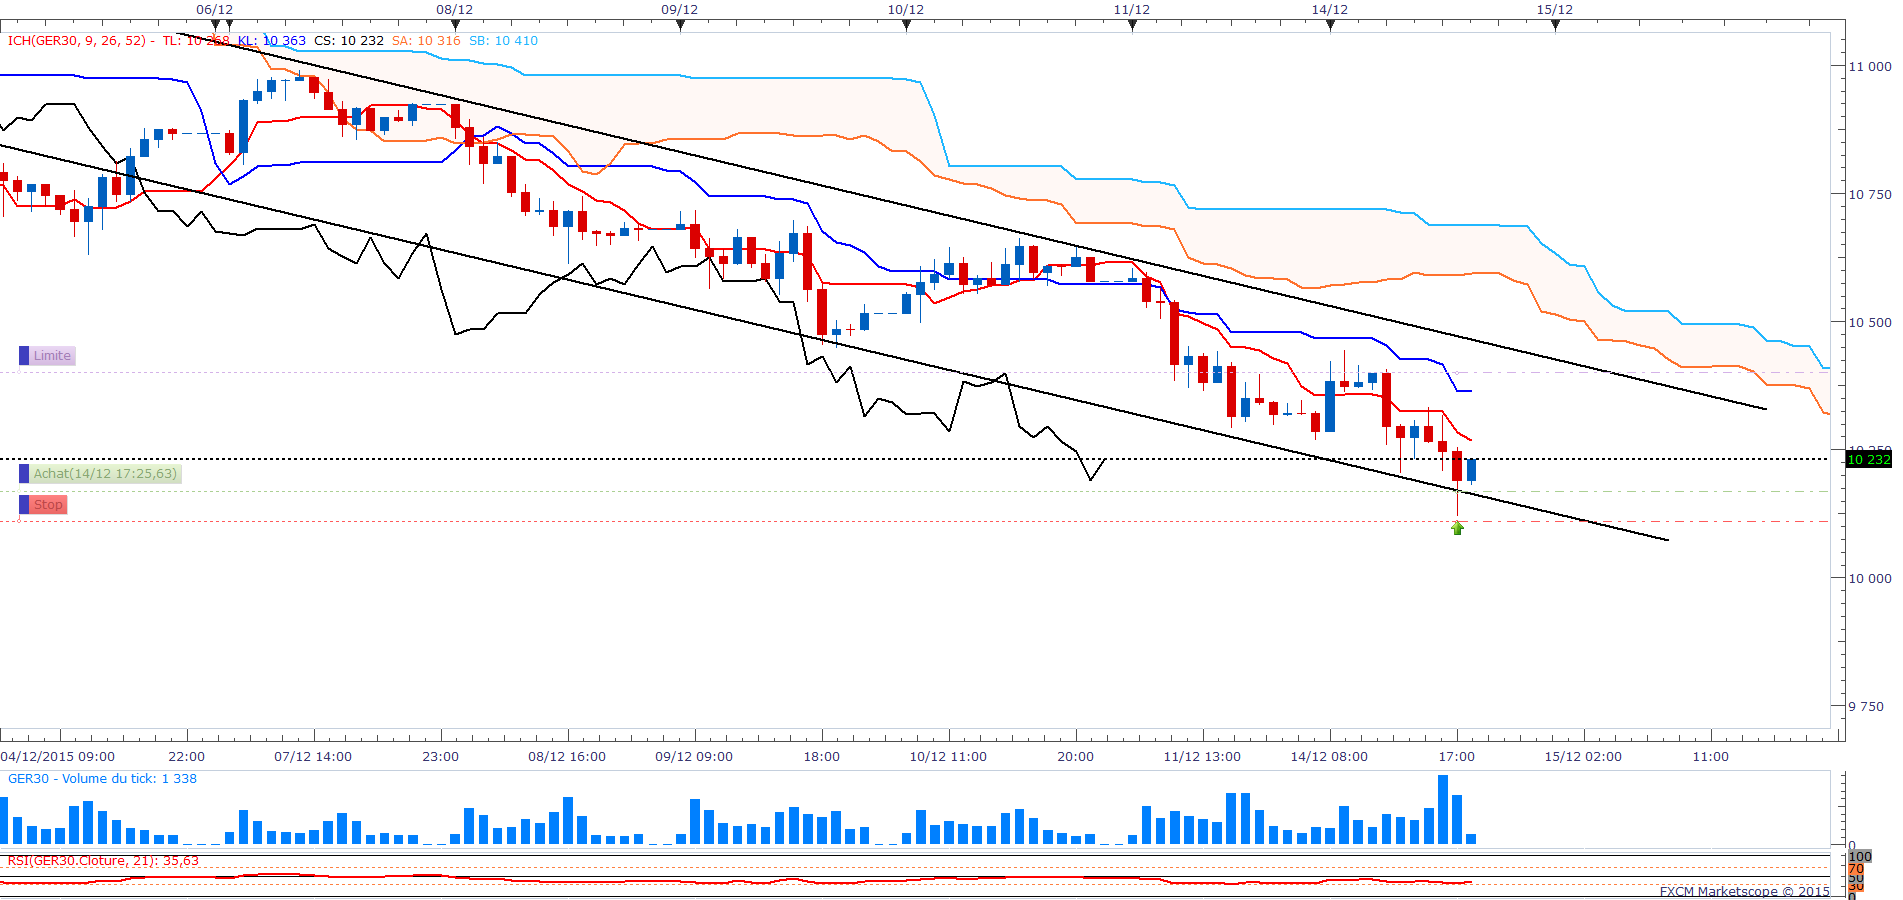Click the blue handle beside Limite
Image resolution: width=1903 pixels, height=900 pixels.
coord(24,356)
